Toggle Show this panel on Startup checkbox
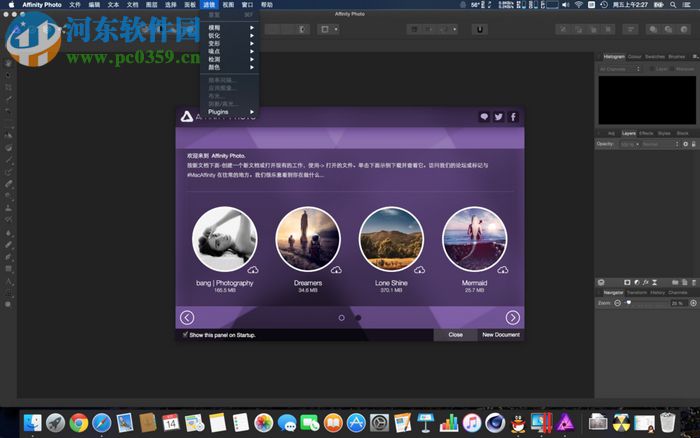 [x=185, y=334]
